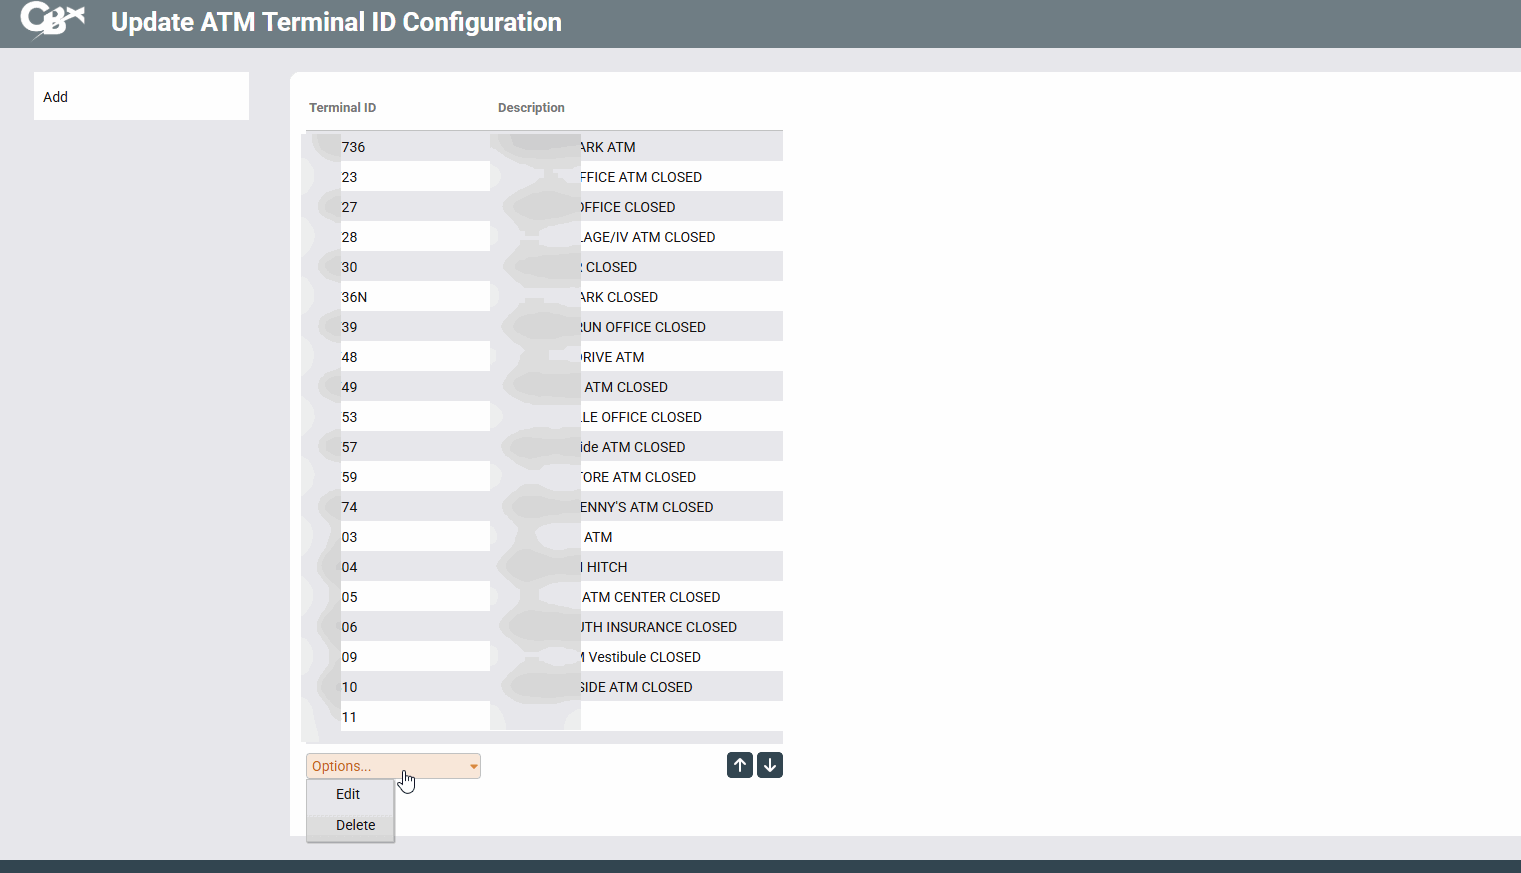Click the move down arrow button
The image size is (1521, 873).
pos(770,765)
